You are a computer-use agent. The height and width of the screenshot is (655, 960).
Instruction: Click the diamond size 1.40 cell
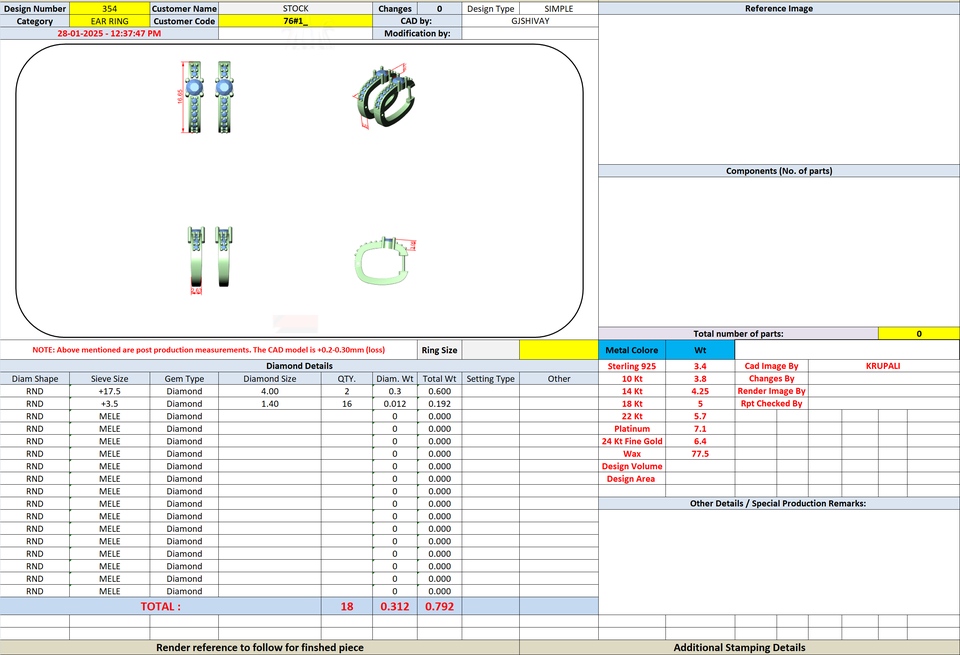[269, 404]
